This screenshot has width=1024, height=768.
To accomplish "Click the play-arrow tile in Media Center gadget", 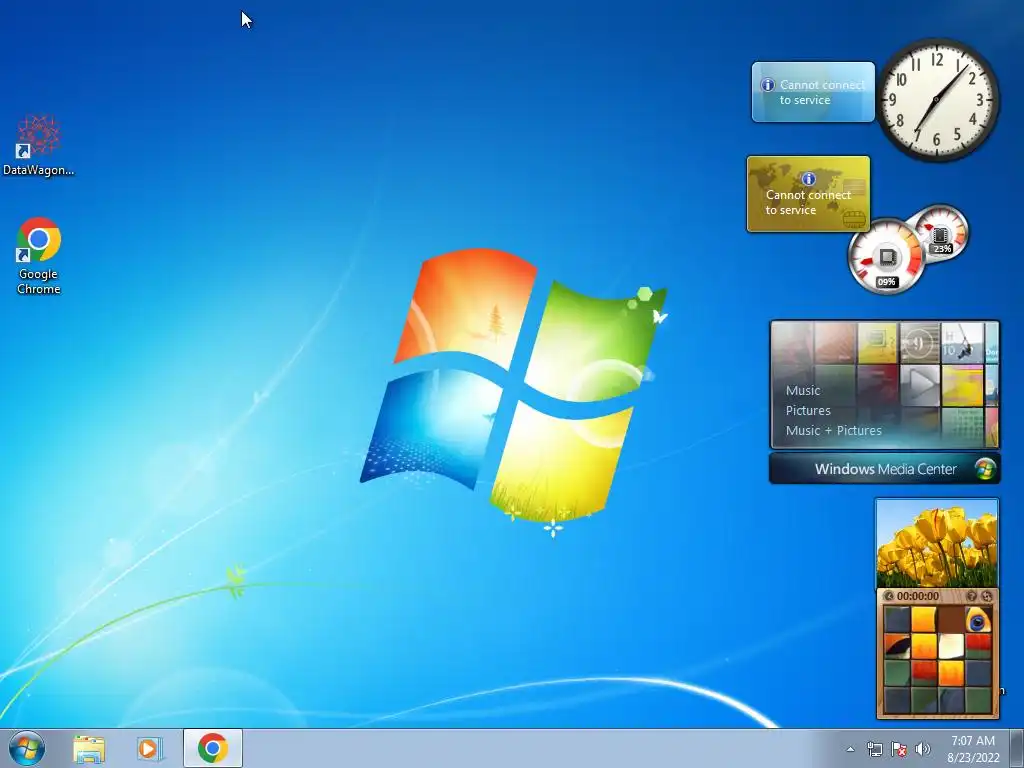I will coord(920,385).
